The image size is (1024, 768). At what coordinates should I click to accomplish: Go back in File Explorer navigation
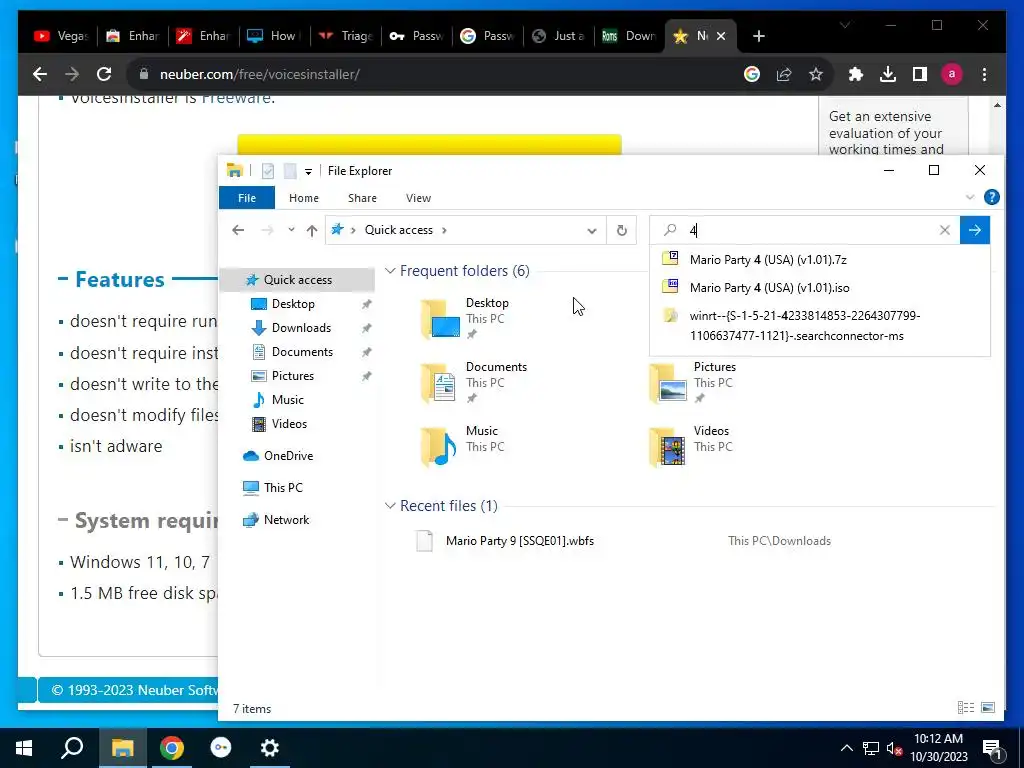238,230
